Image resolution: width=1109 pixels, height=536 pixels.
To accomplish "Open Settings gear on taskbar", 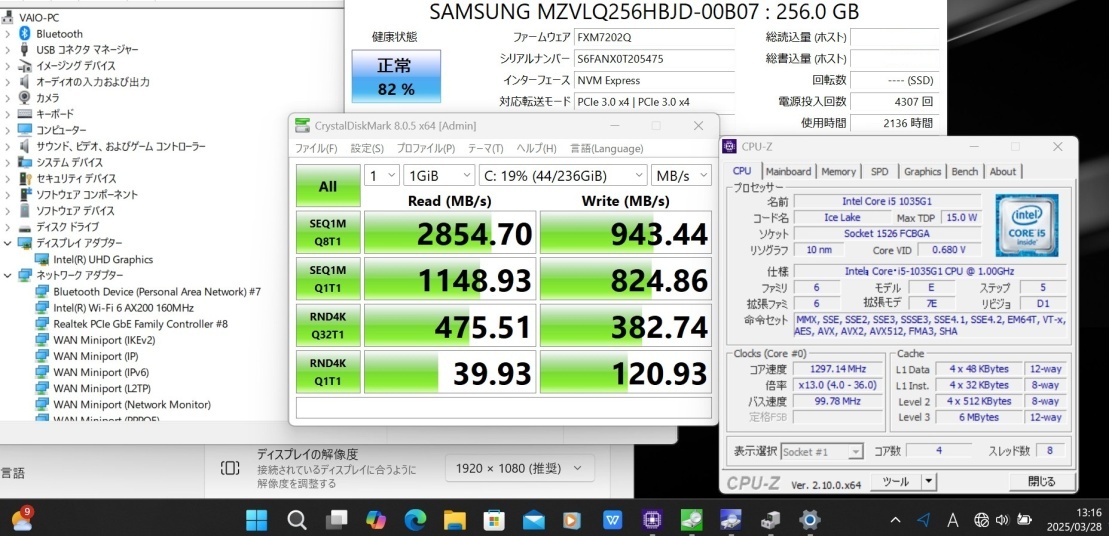I will [x=809, y=520].
